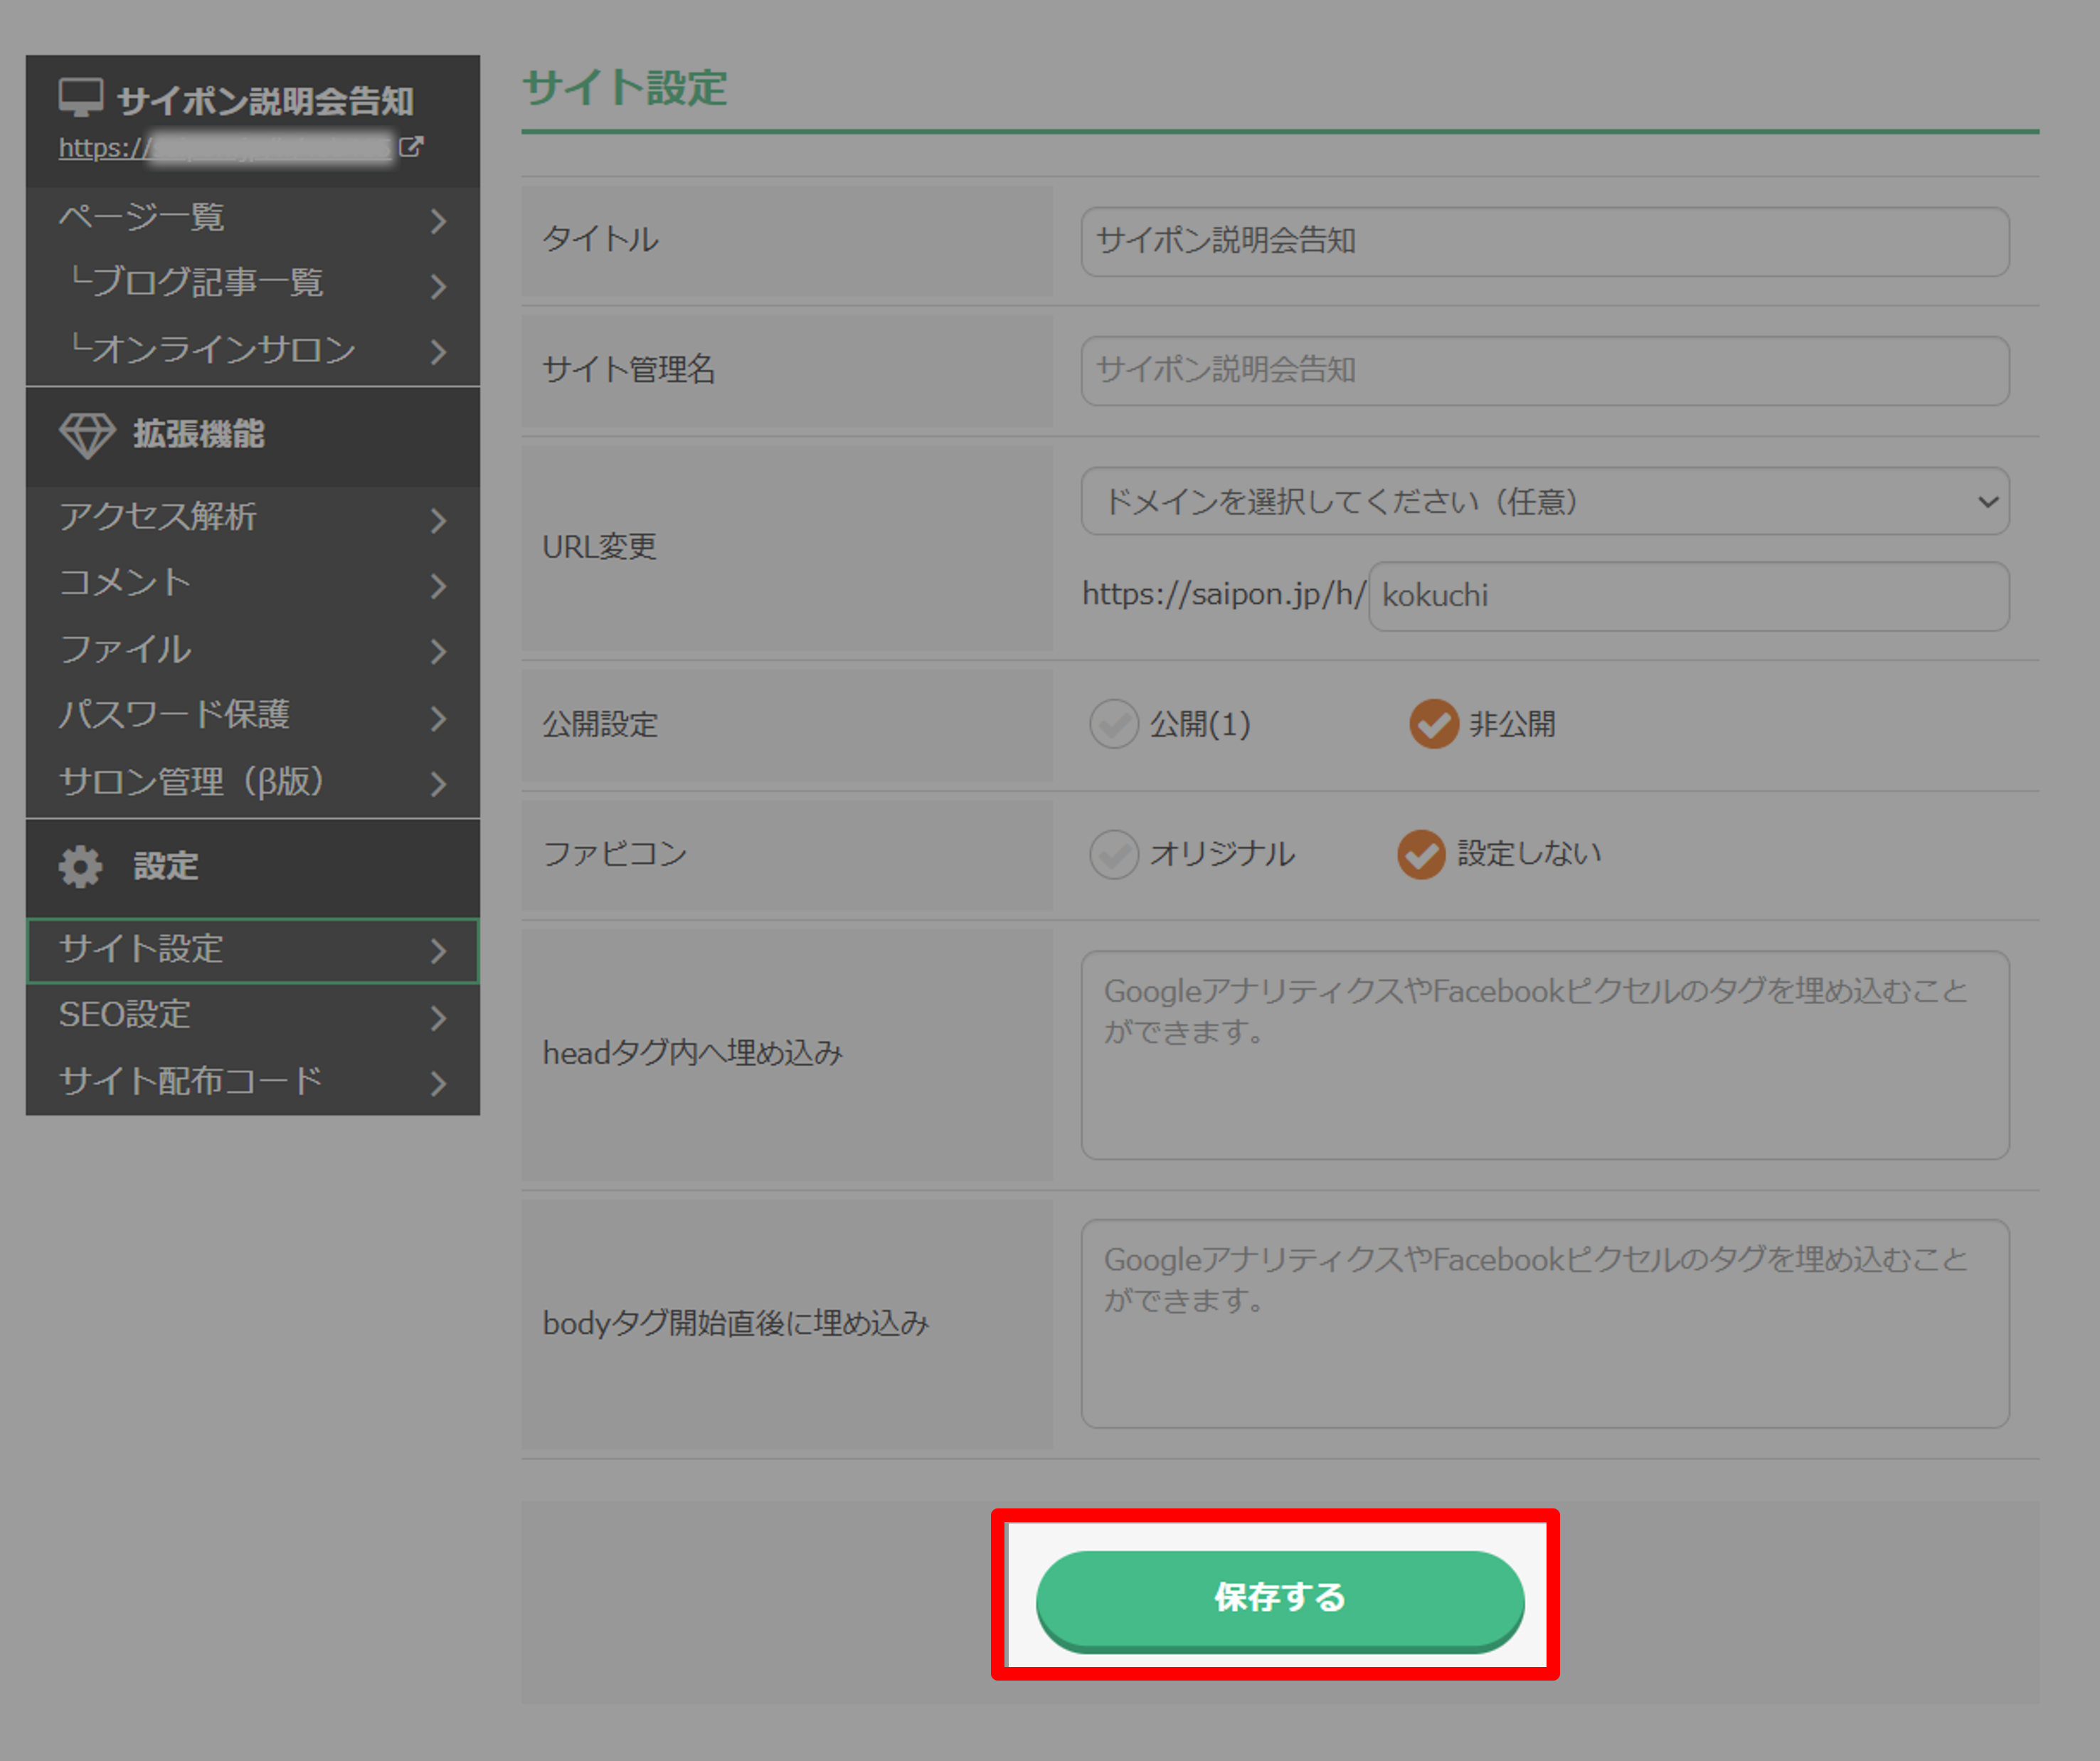This screenshot has height=1761, width=2100.
Task: Click the external link icon beside the URL
Action: point(411,147)
